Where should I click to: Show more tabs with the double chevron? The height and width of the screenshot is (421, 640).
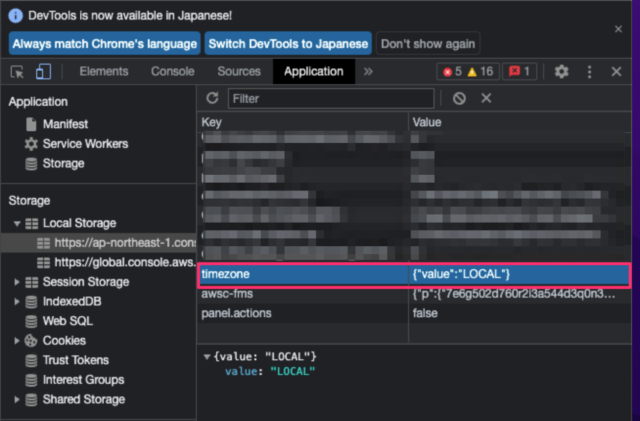point(368,71)
